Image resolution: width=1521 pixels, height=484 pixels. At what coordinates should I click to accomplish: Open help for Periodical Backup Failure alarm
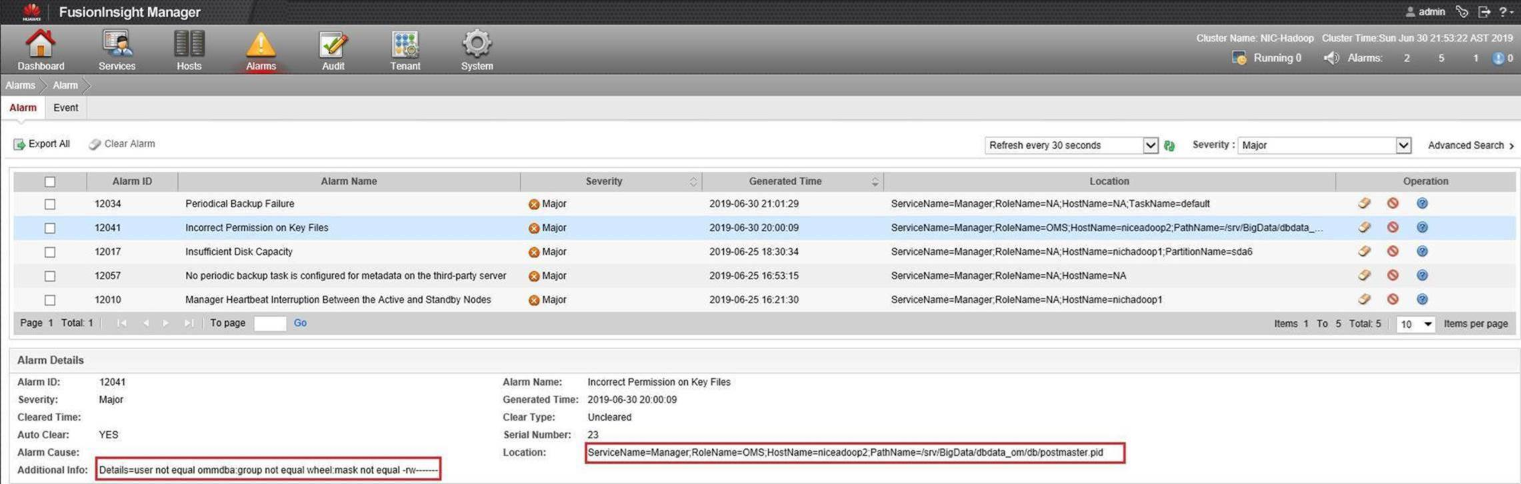point(1422,203)
